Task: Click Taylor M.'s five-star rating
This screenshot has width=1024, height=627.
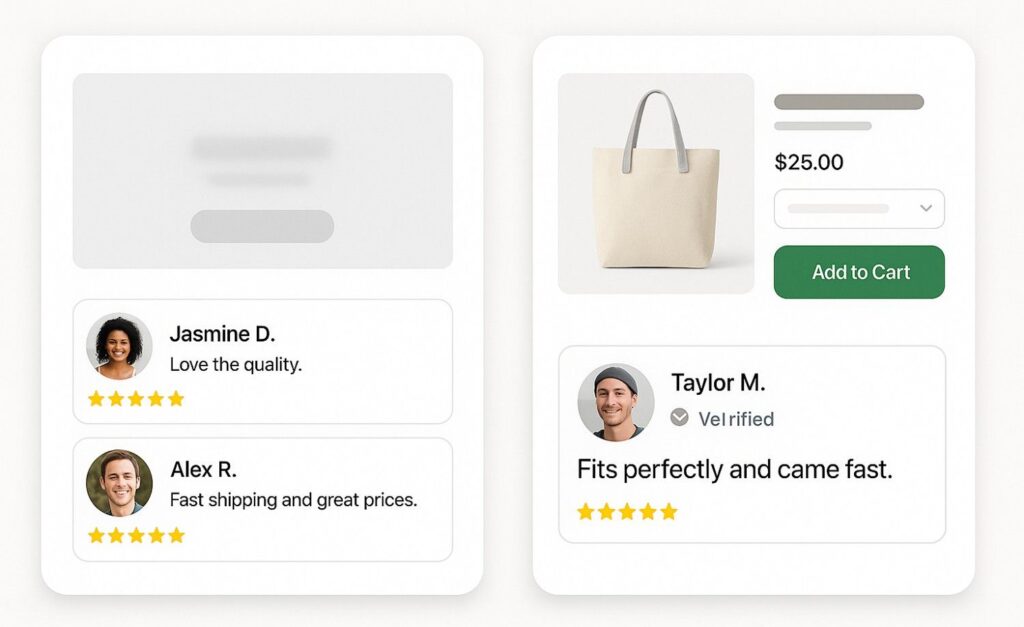Action: (x=627, y=512)
